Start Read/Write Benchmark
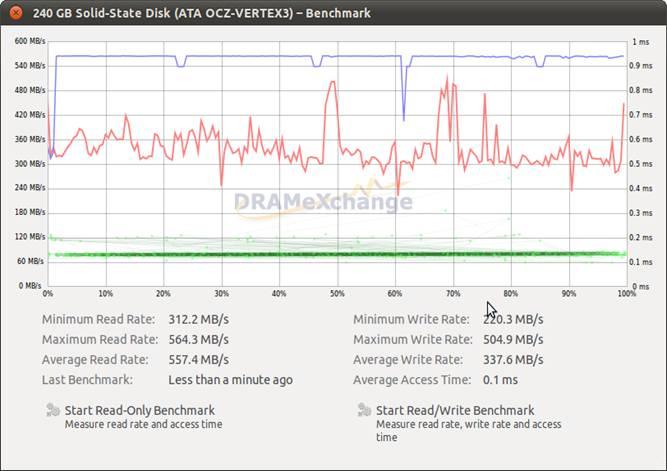This screenshot has height=471, width=667. point(455,410)
